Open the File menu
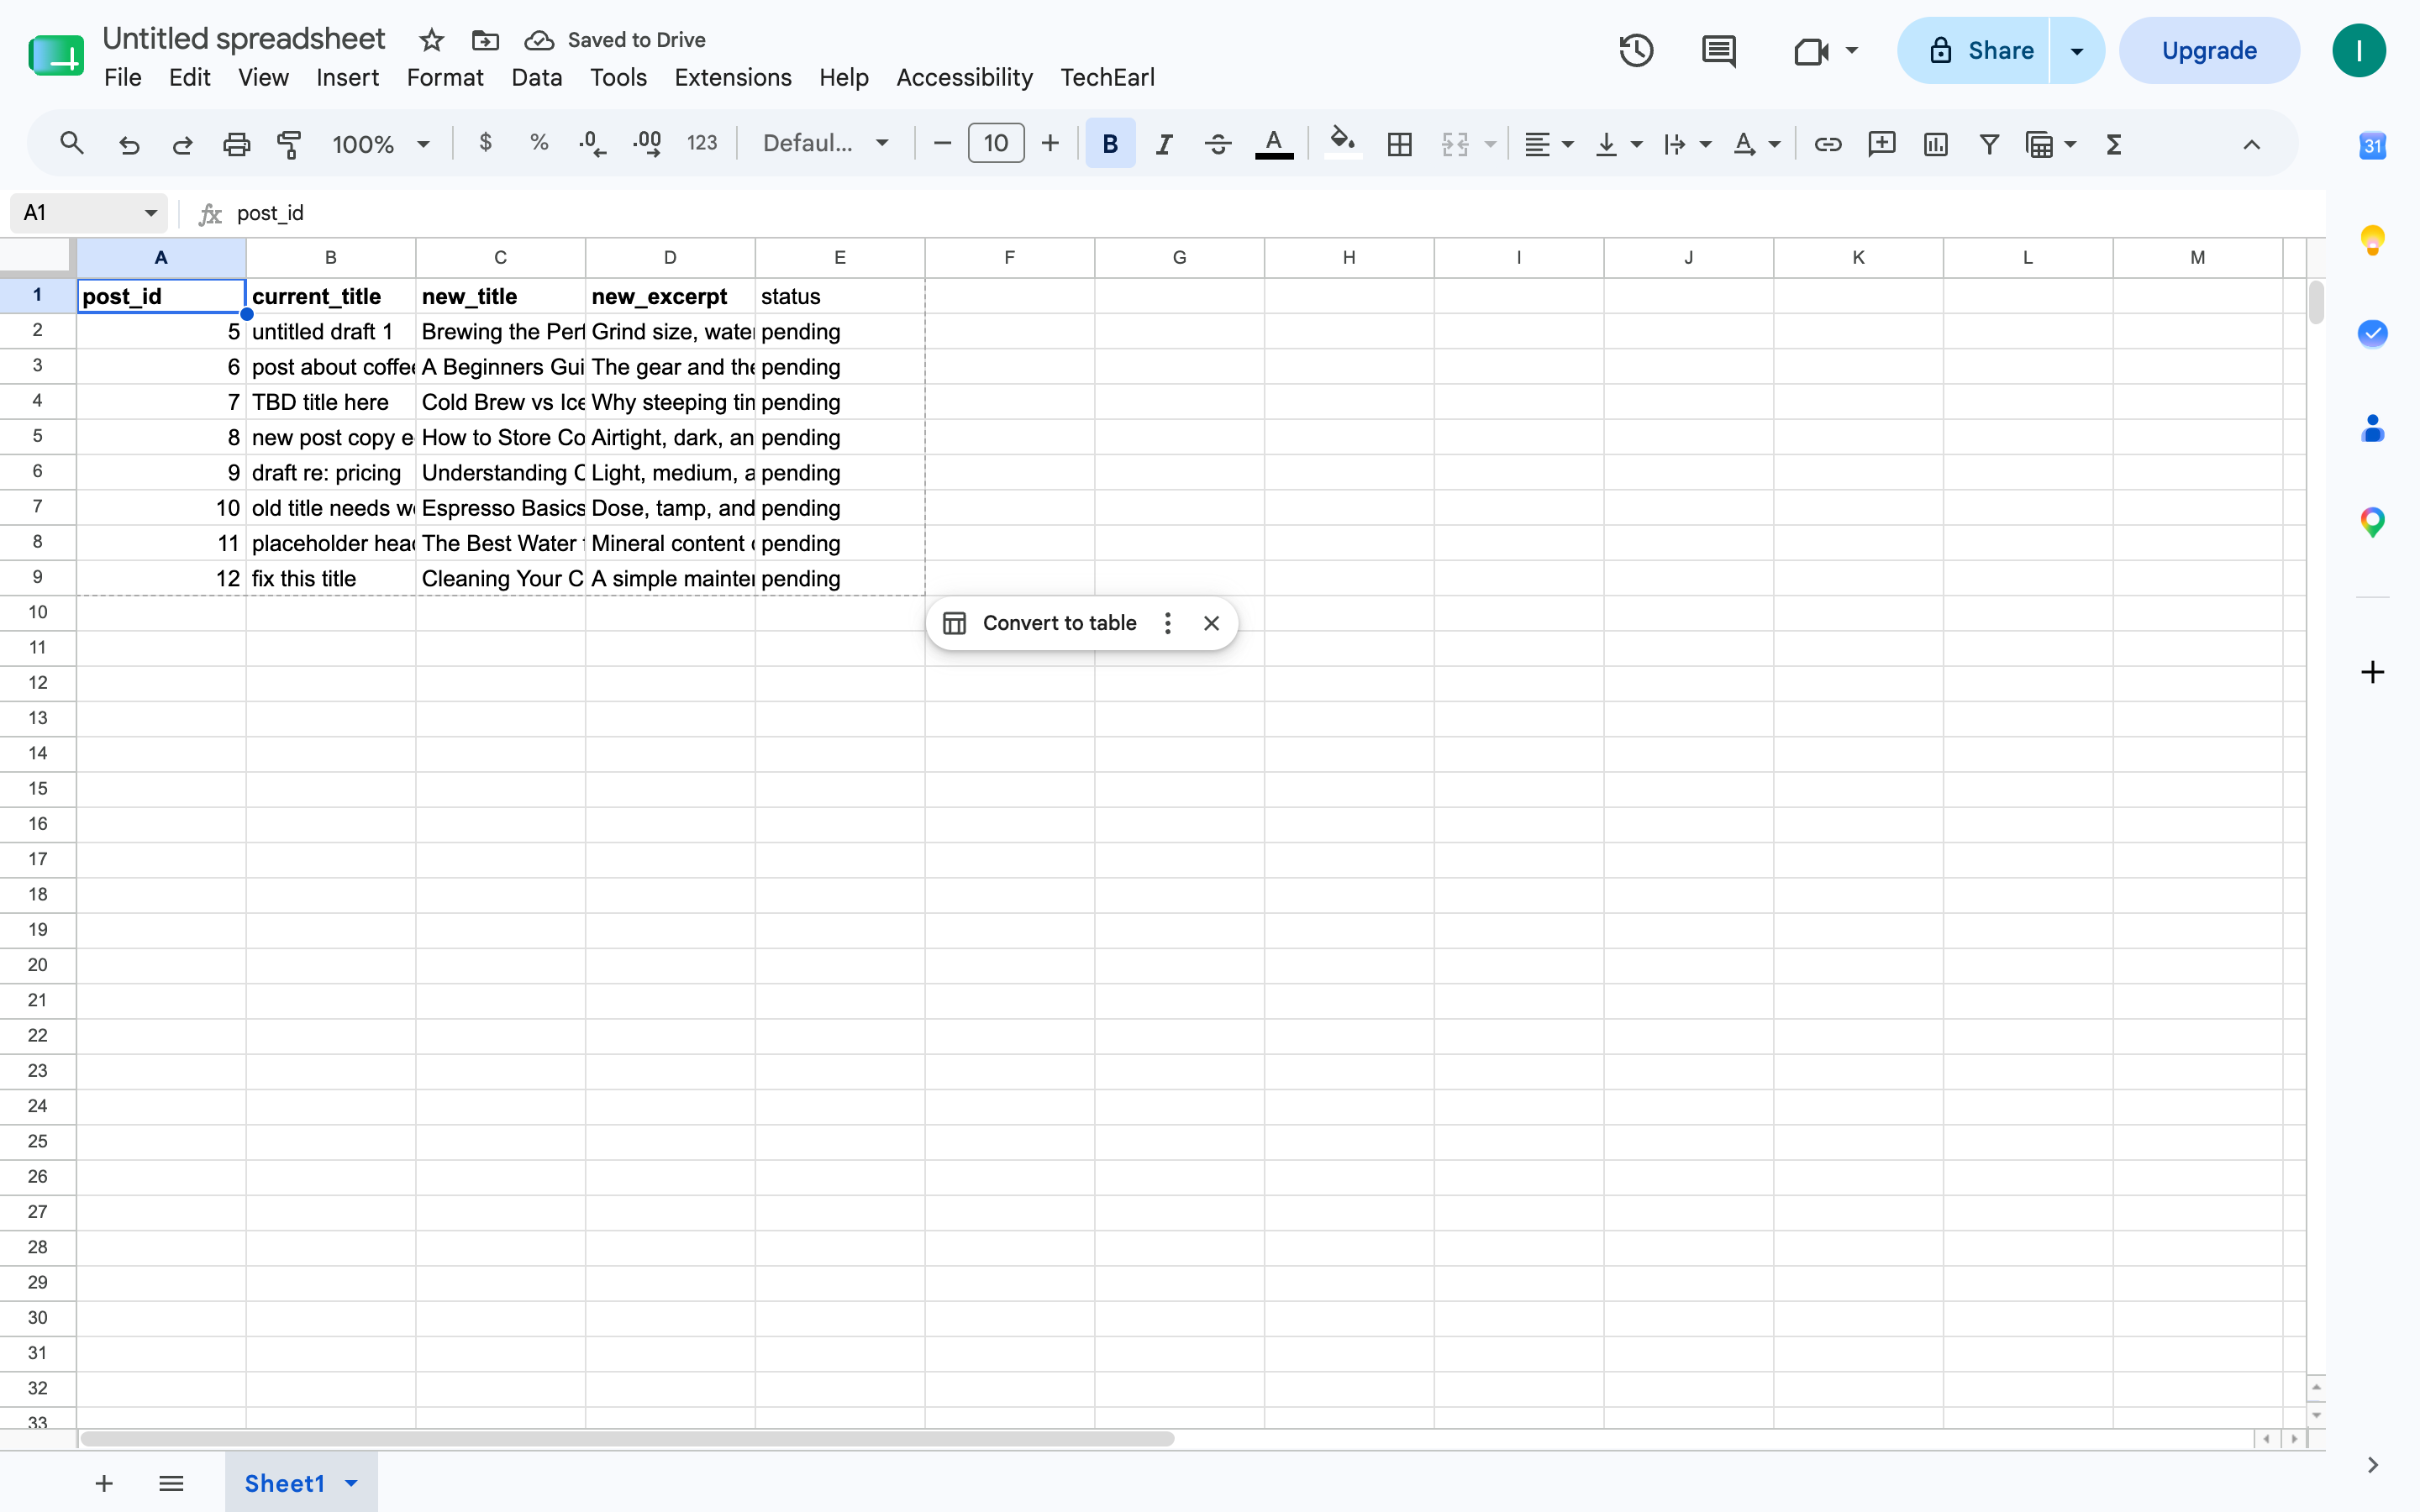 [x=123, y=77]
